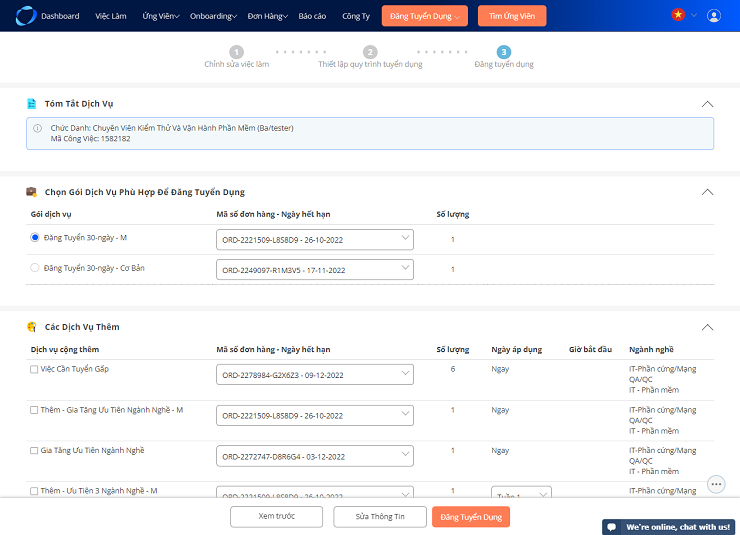Image resolution: width=740 pixels, height=535 pixels.
Task: Go to step 1 Chỉnh sửa việc làm
Action: click(x=236, y=52)
